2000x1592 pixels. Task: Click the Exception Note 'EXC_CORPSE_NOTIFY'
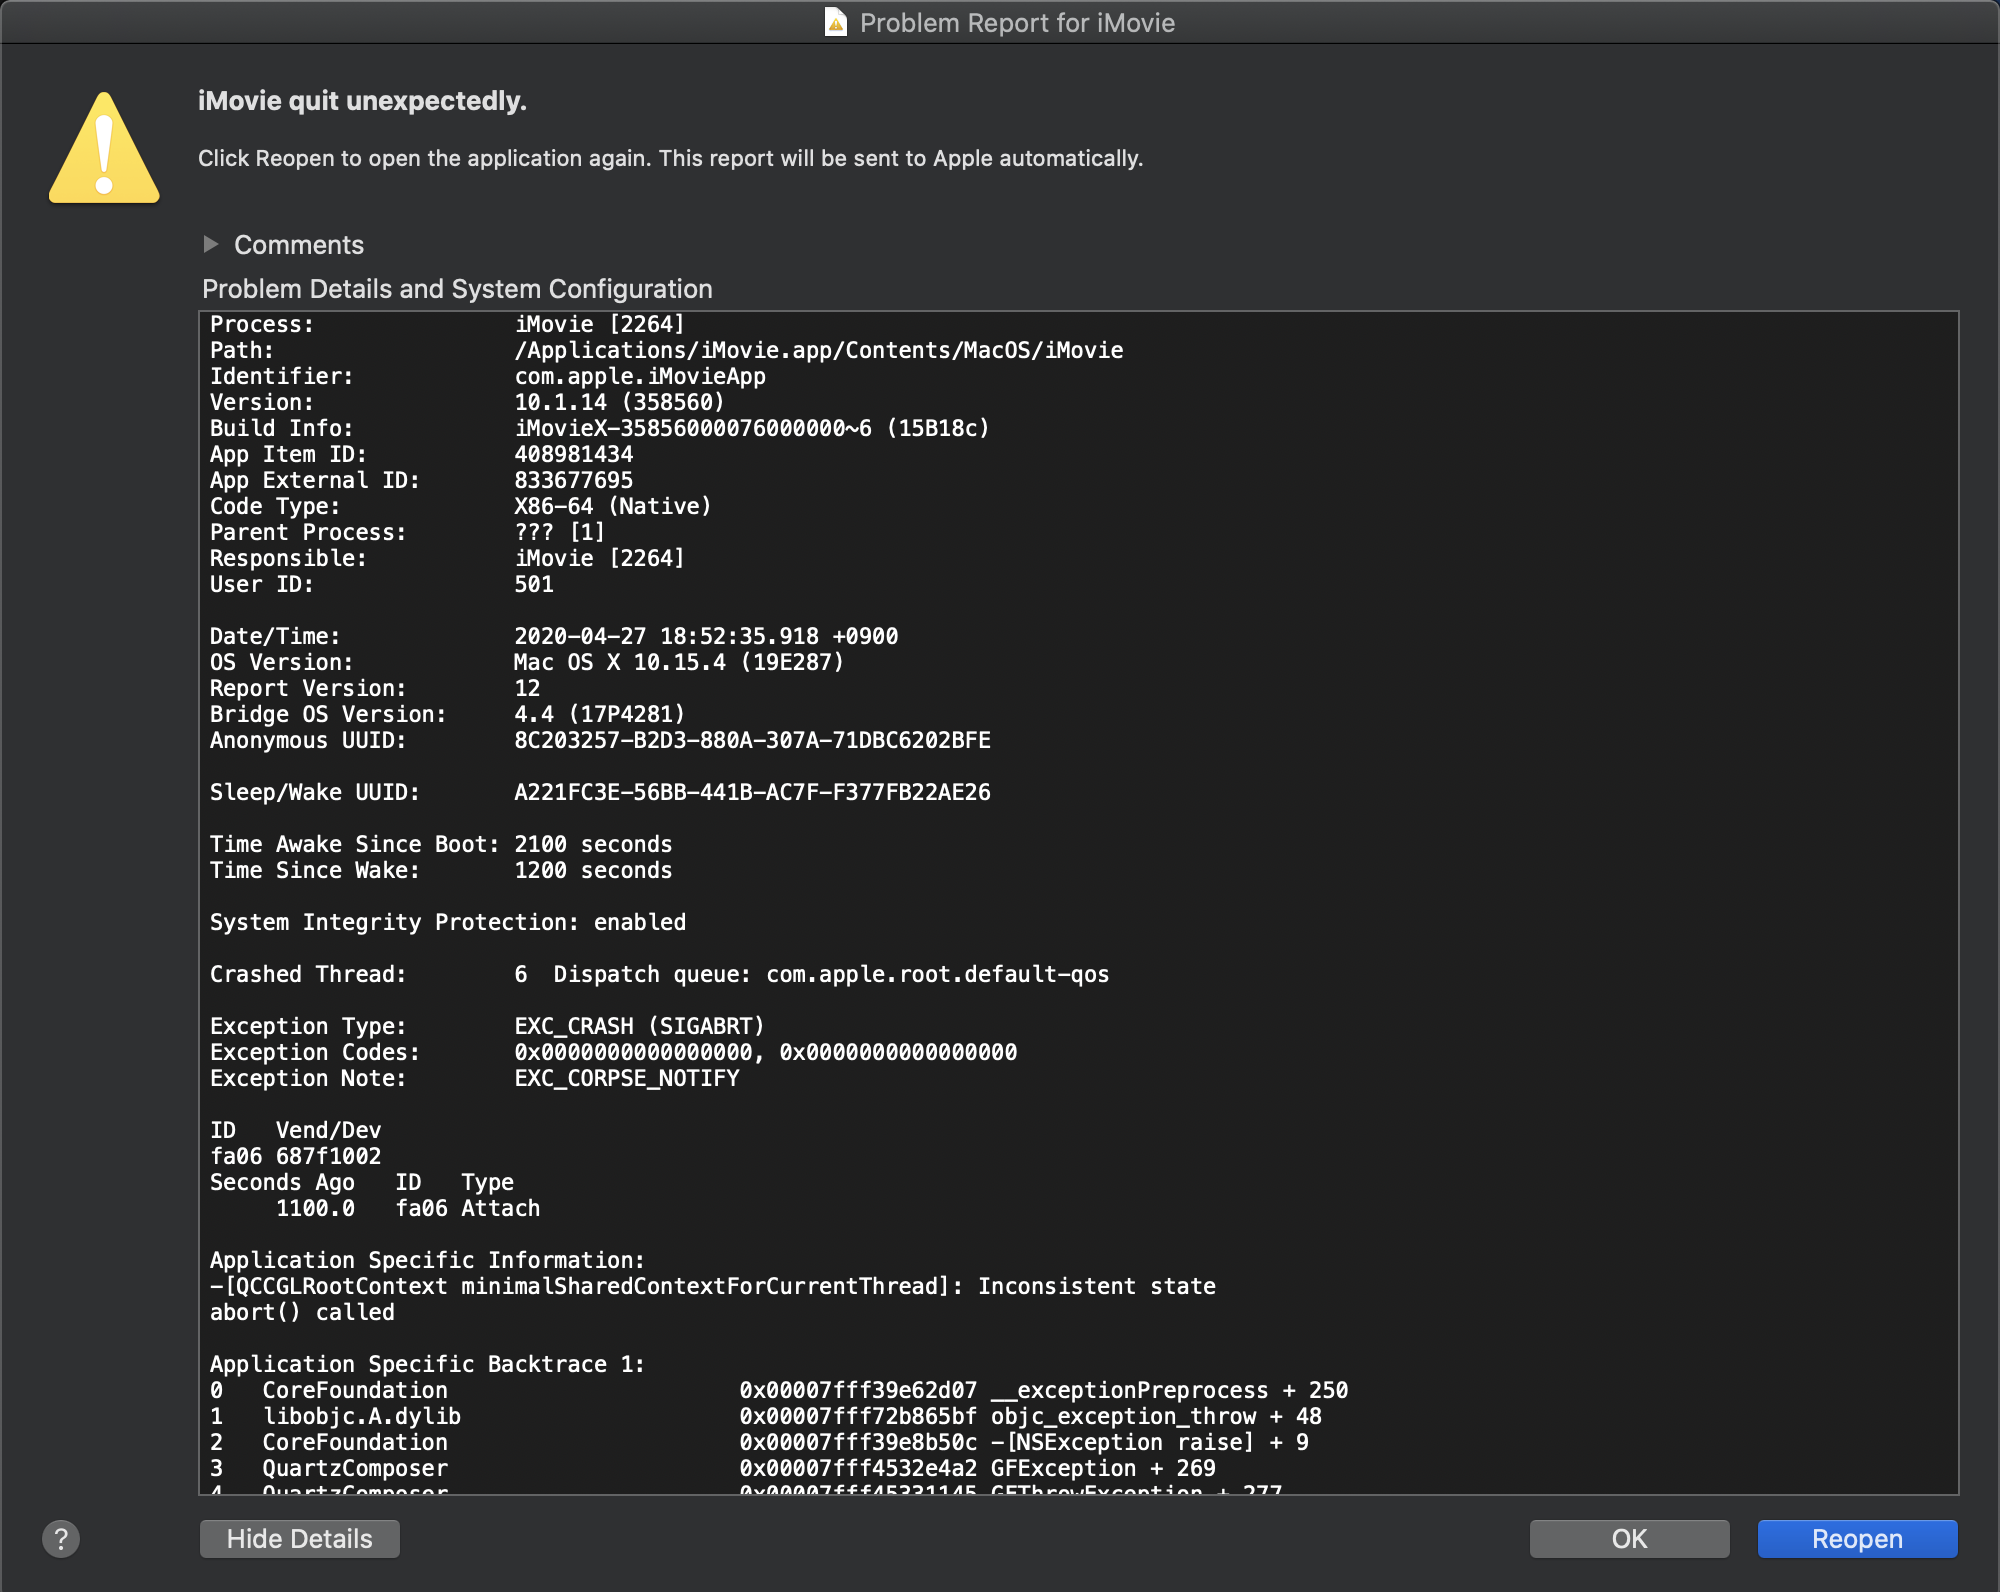coord(627,1078)
